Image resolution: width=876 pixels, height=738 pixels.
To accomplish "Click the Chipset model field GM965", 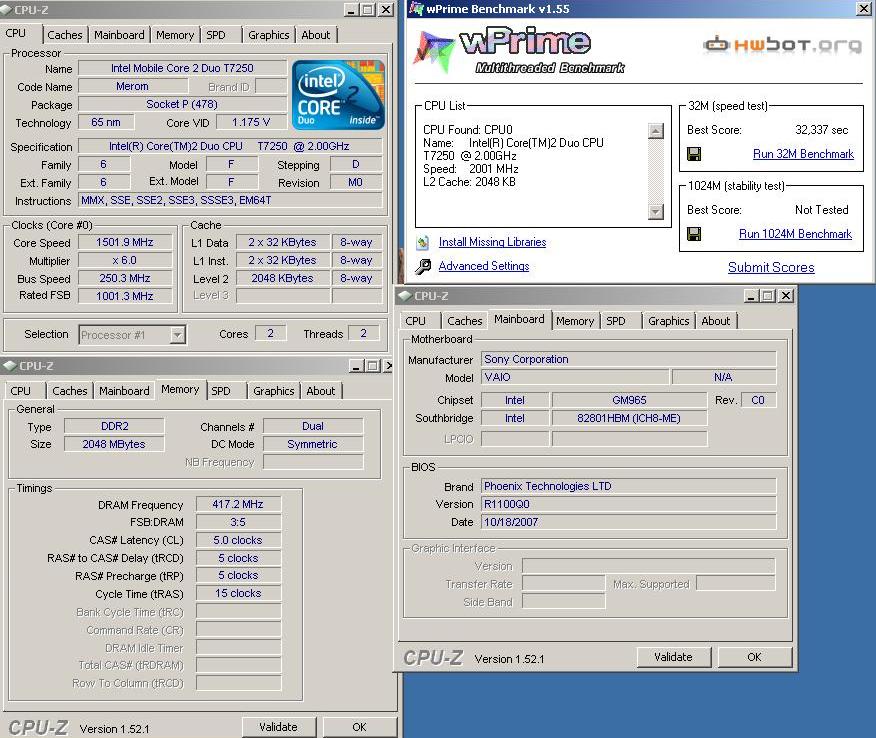I will 629,400.
